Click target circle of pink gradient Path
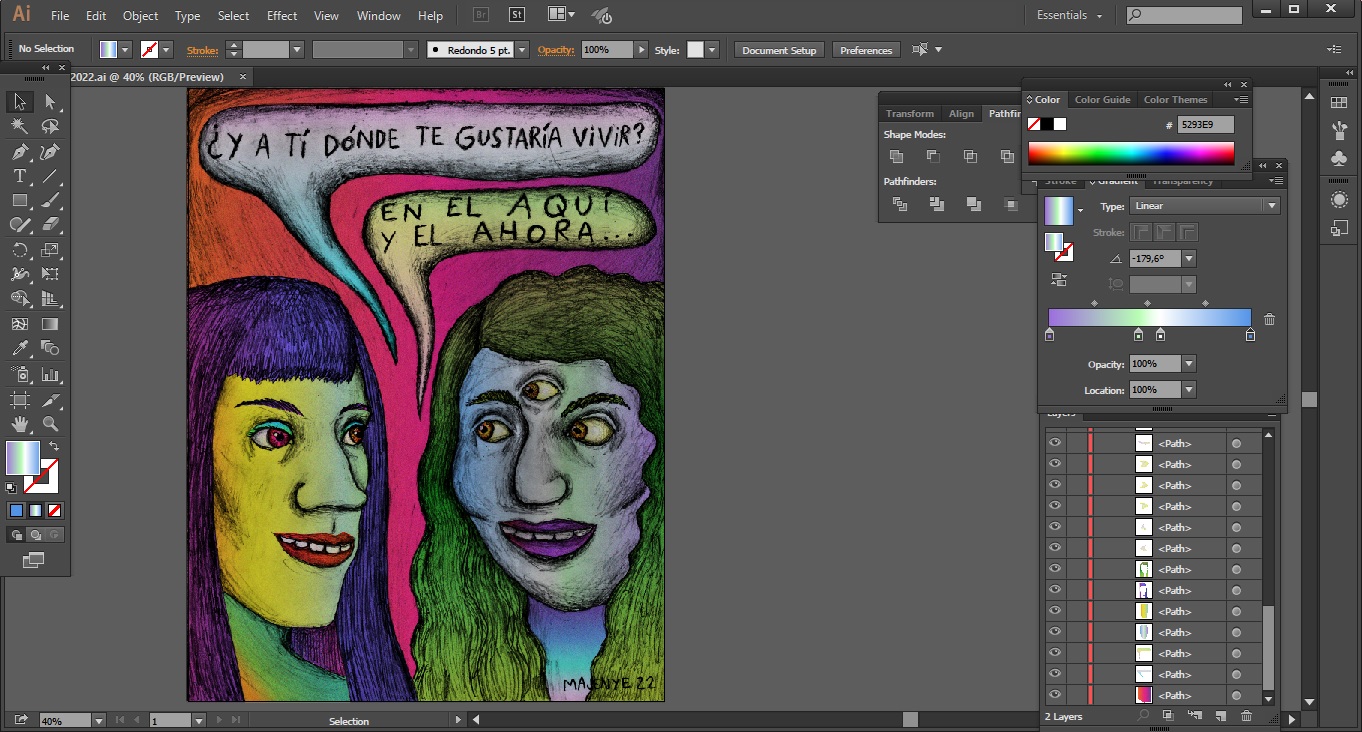Image resolution: width=1362 pixels, height=732 pixels. tap(1236, 695)
